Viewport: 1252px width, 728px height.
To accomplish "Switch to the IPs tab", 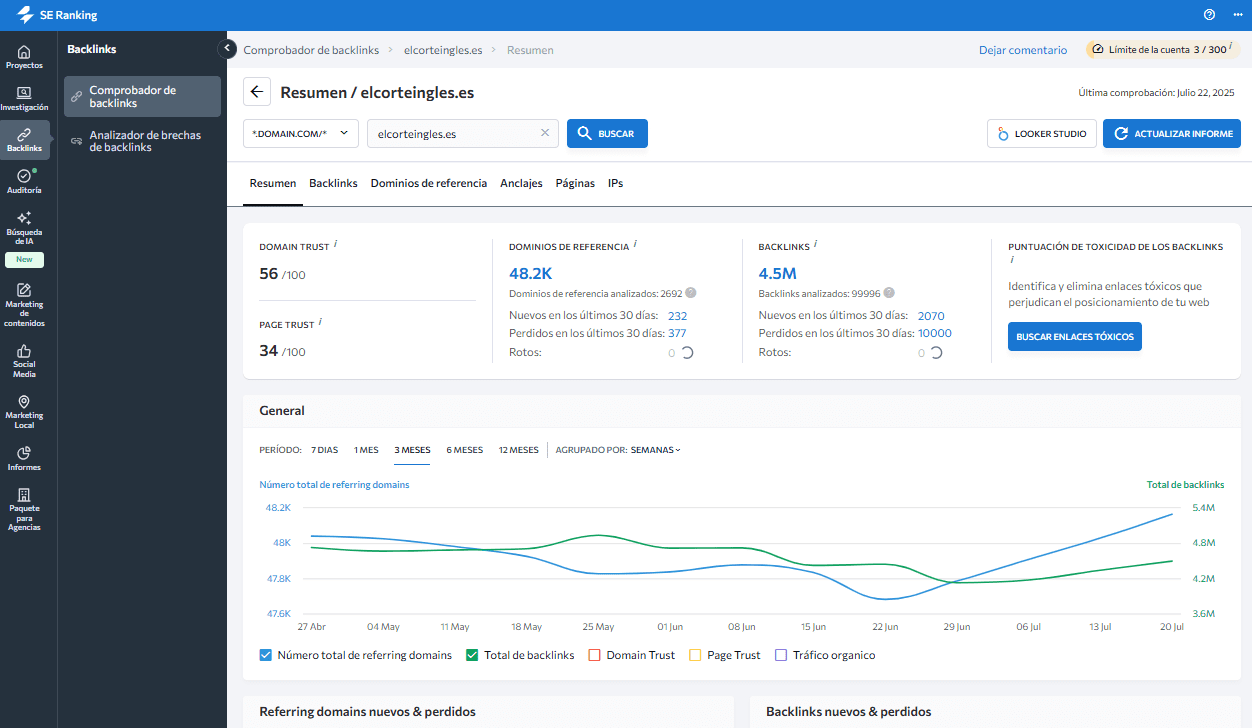I will (616, 183).
